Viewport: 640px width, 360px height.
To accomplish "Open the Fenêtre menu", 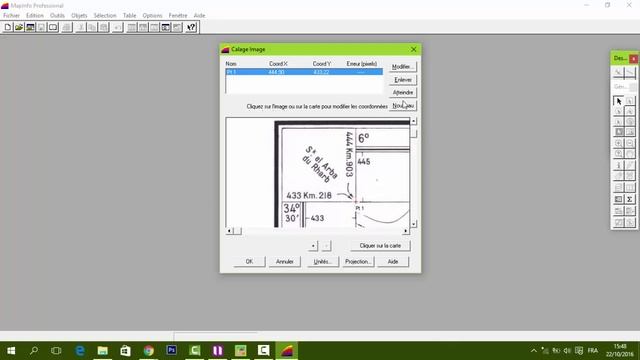I will click(x=178, y=16).
